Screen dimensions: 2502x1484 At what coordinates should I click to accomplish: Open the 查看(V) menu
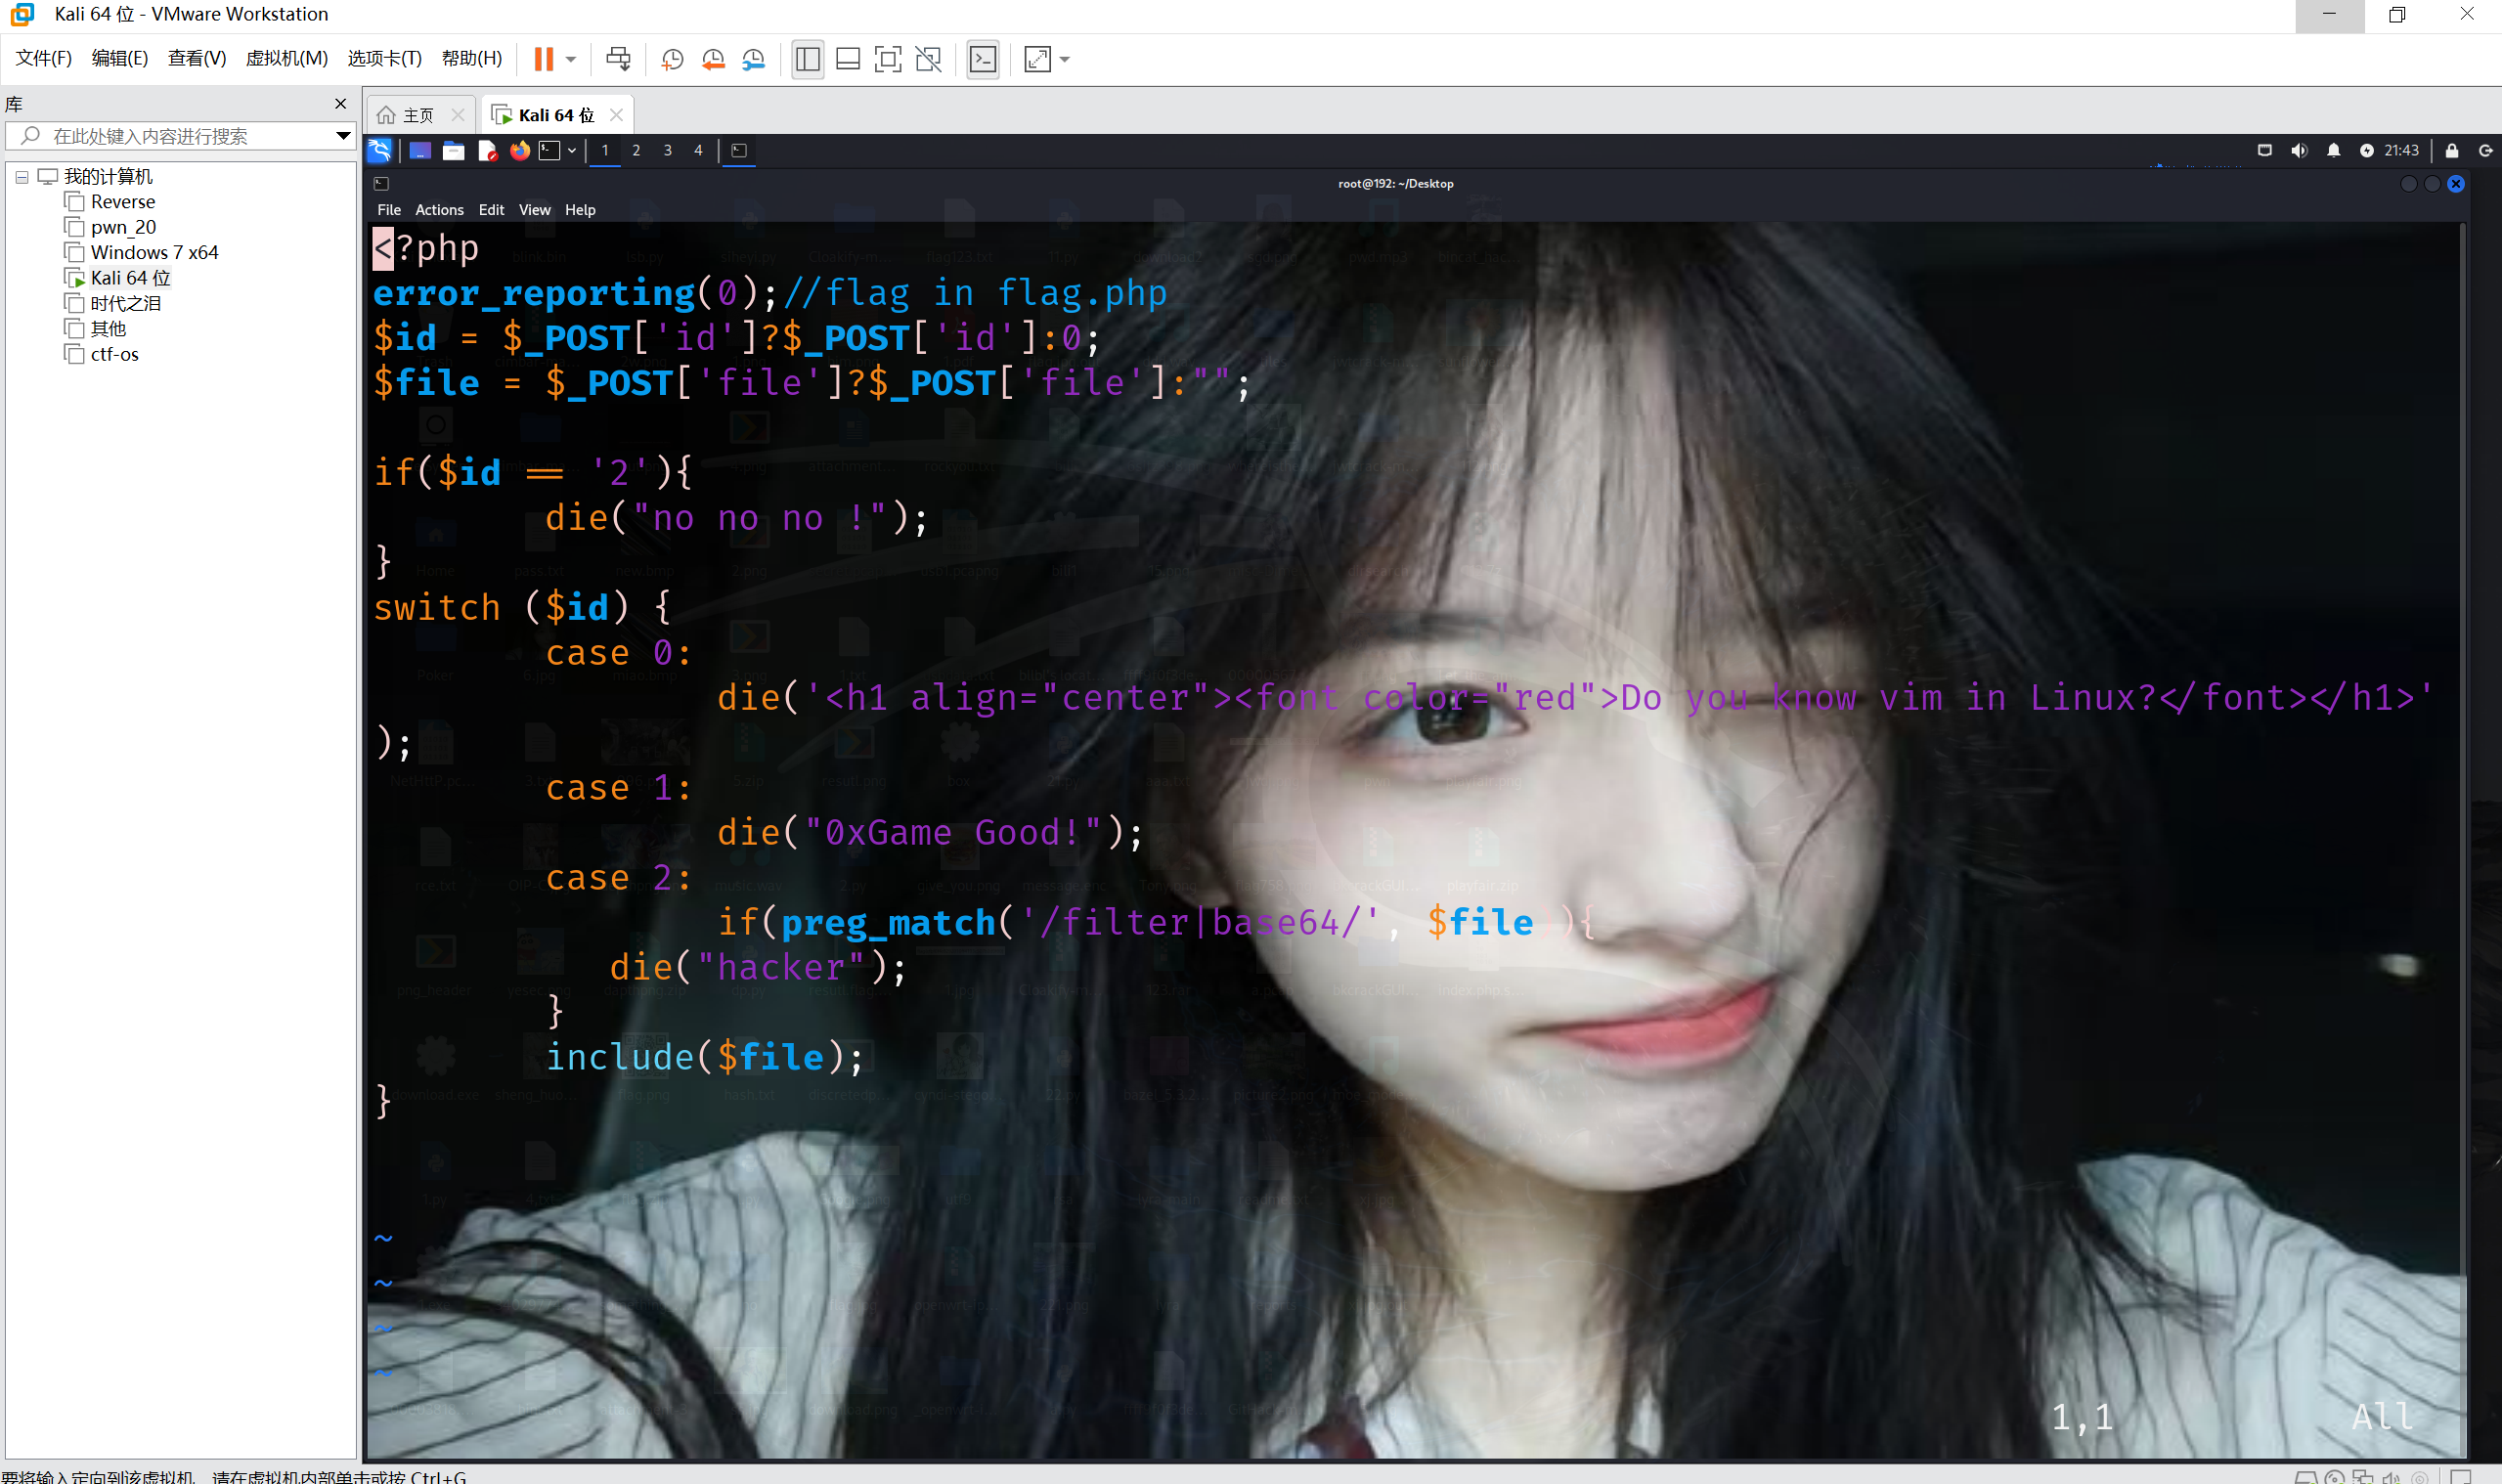click(x=197, y=58)
